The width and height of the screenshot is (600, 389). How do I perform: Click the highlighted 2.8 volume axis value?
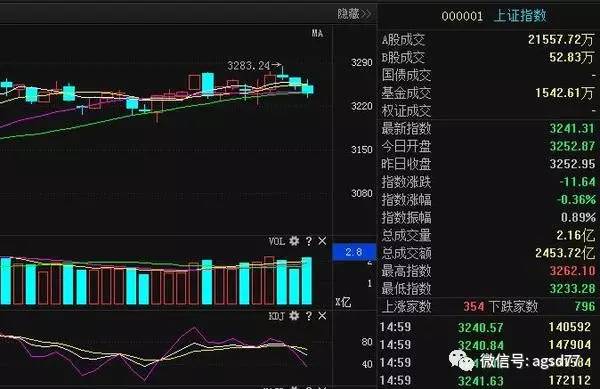pyautogui.click(x=354, y=252)
